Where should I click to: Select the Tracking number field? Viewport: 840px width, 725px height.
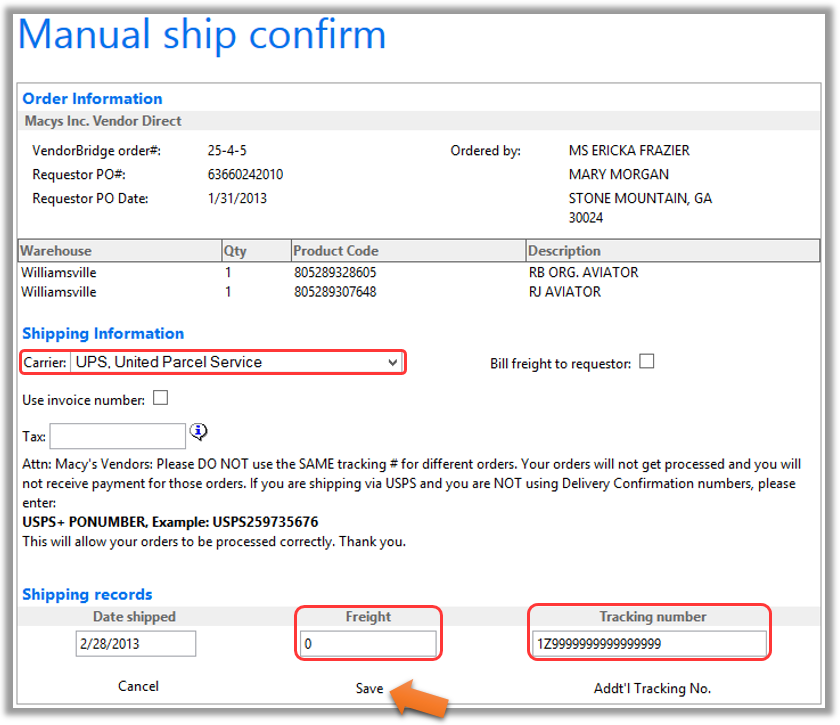649,644
